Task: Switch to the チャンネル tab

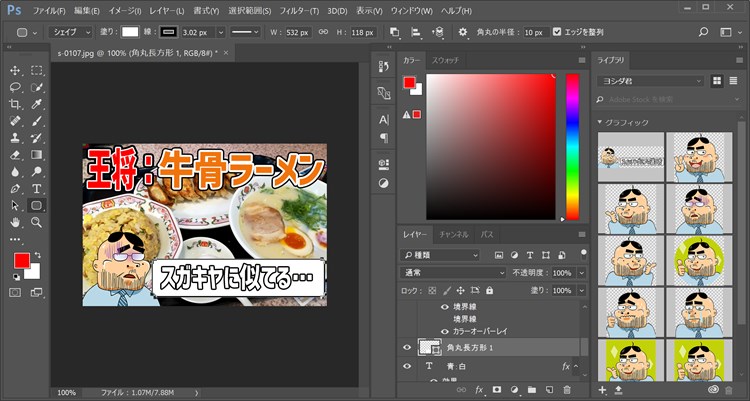Action: tap(454, 234)
